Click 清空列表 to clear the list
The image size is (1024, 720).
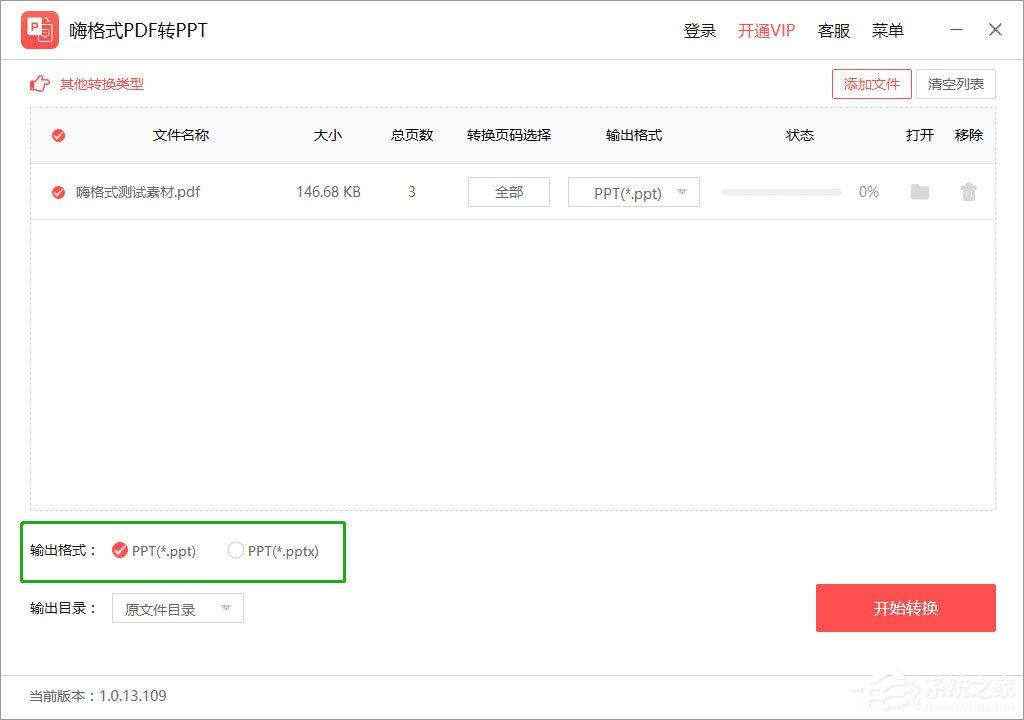[x=956, y=84]
